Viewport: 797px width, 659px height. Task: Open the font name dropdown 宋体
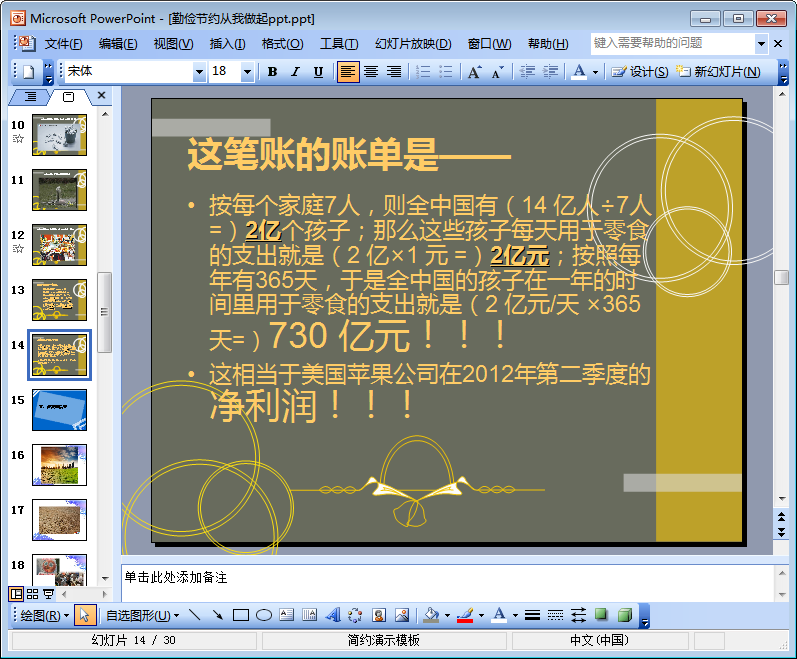coord(199,72)
